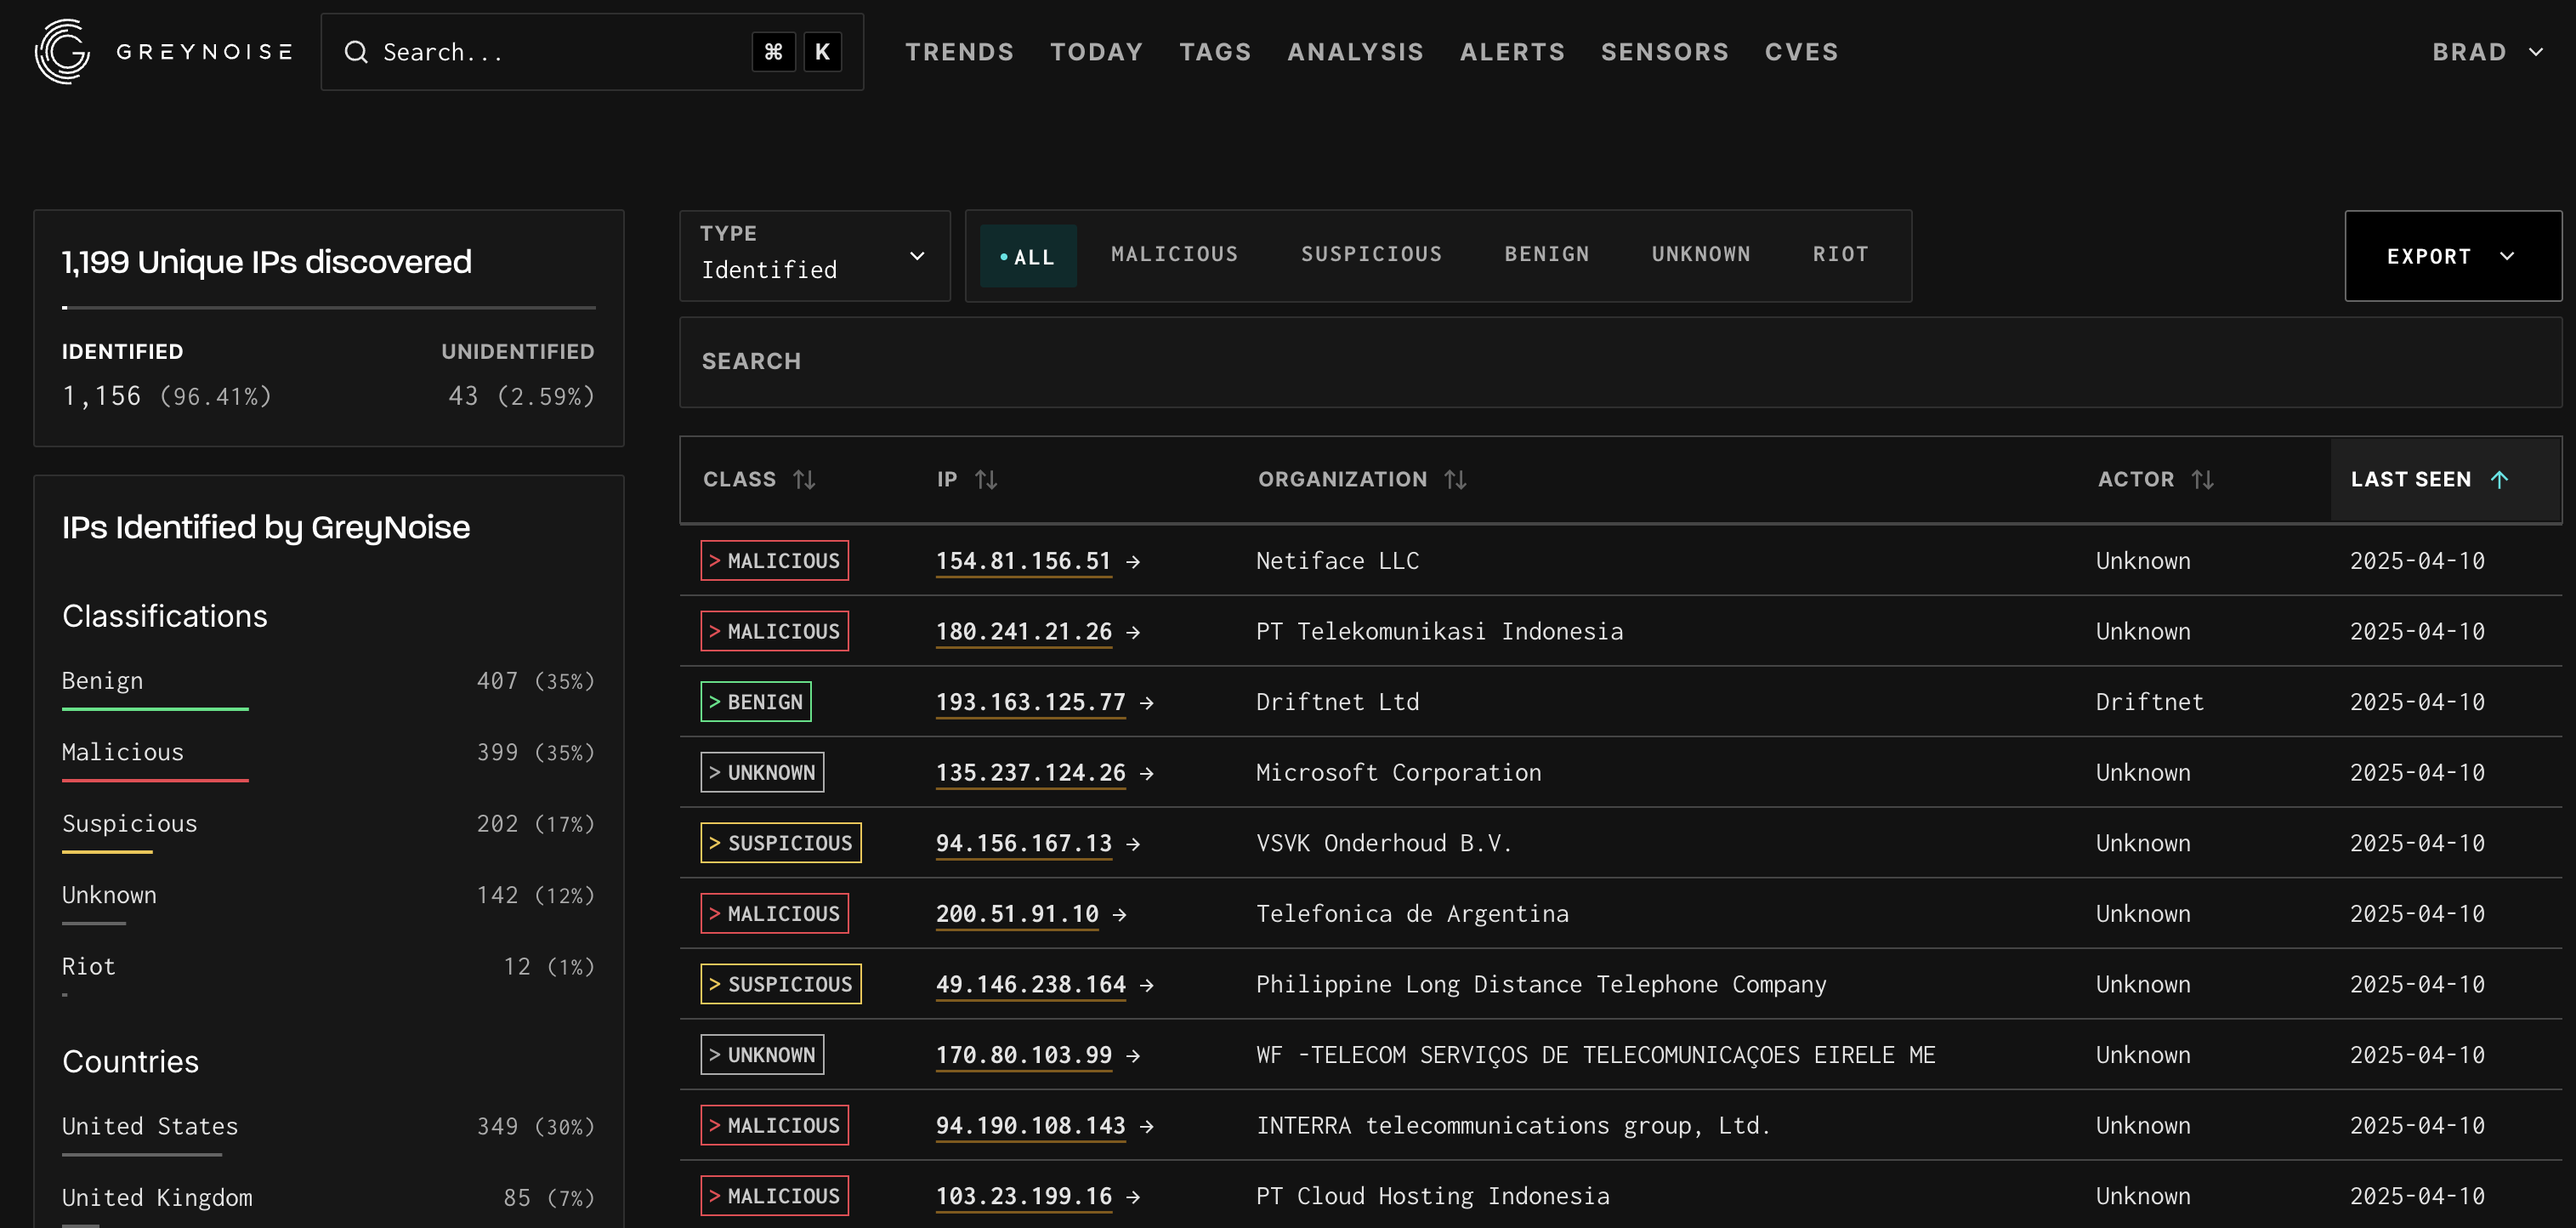Filter results by RIOT classification

click(x=1840, y=254)
